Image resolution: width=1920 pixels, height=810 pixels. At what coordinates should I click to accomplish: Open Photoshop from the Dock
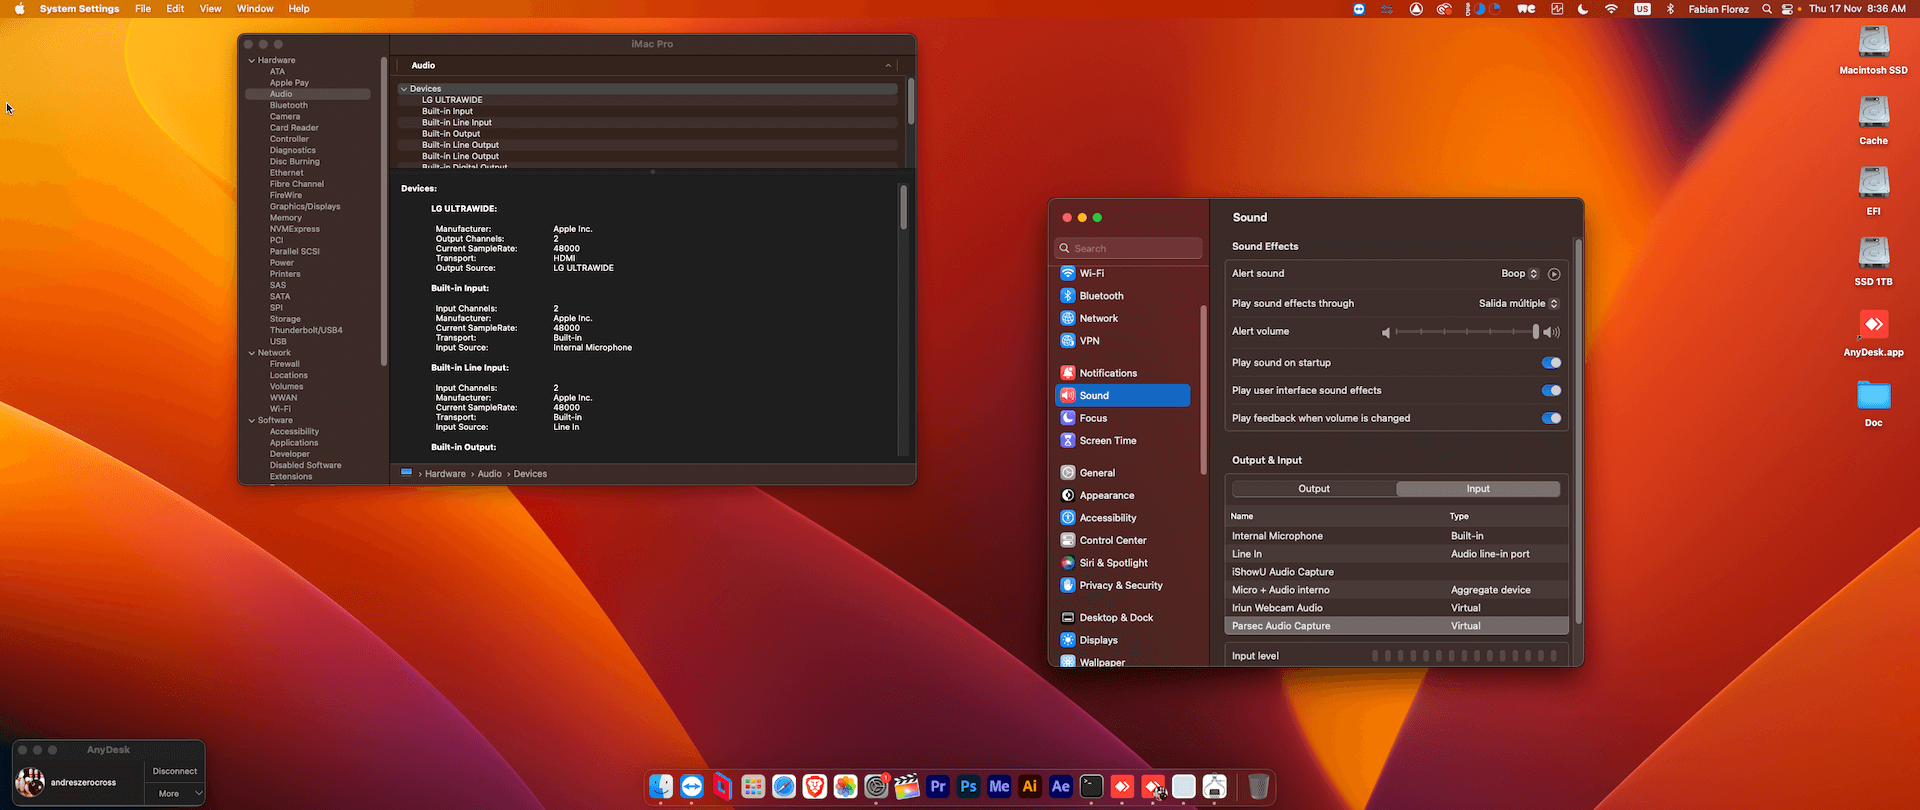click(x=968, y=787)
